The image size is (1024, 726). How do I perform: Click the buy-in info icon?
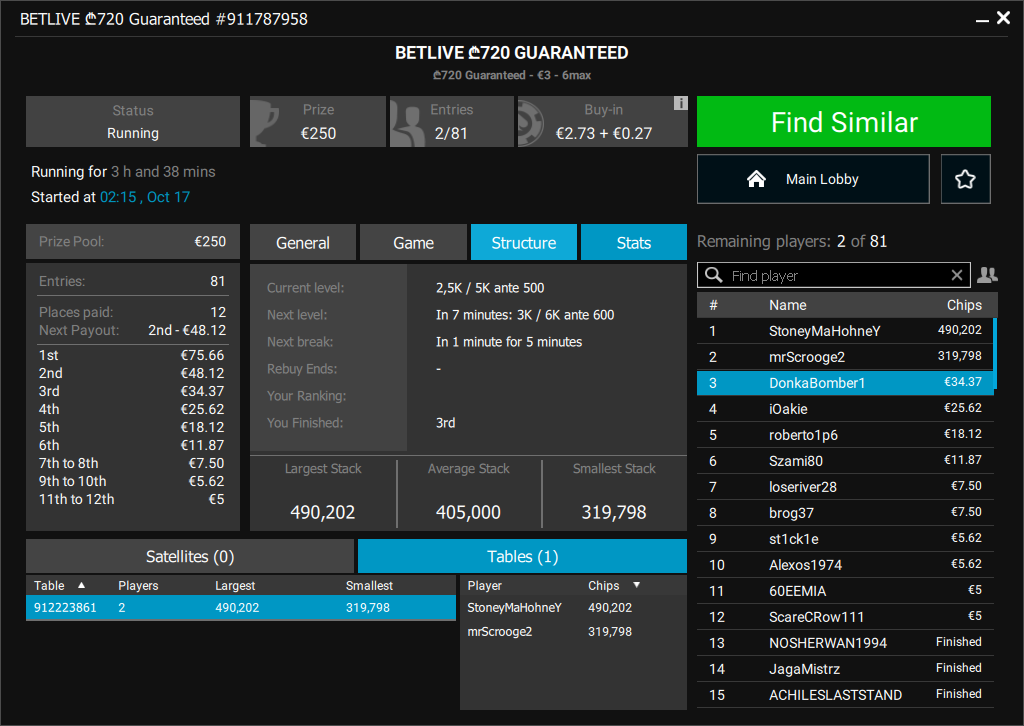click(680, 103)
